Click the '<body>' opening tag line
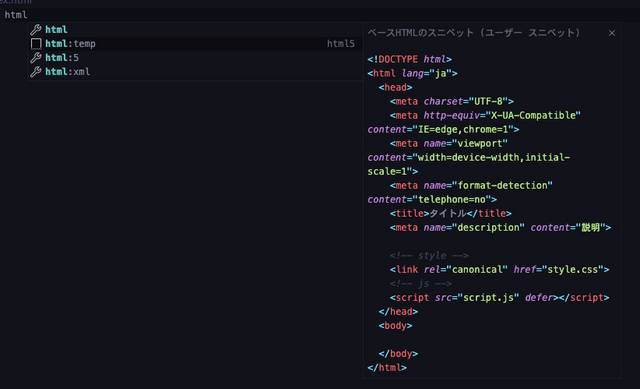Viewport: 640px width, 389px height. click(395, 326)
